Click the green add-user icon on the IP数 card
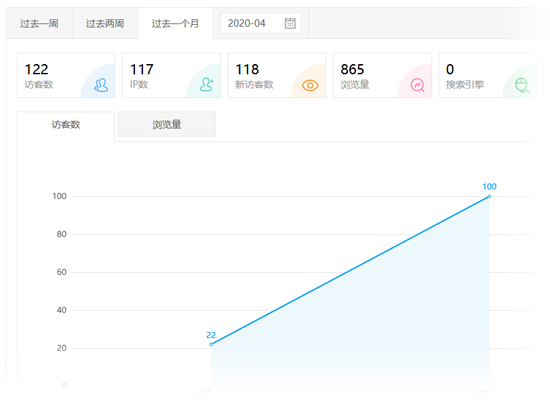This screenshot has width=550, height=402. click(206, 85)
